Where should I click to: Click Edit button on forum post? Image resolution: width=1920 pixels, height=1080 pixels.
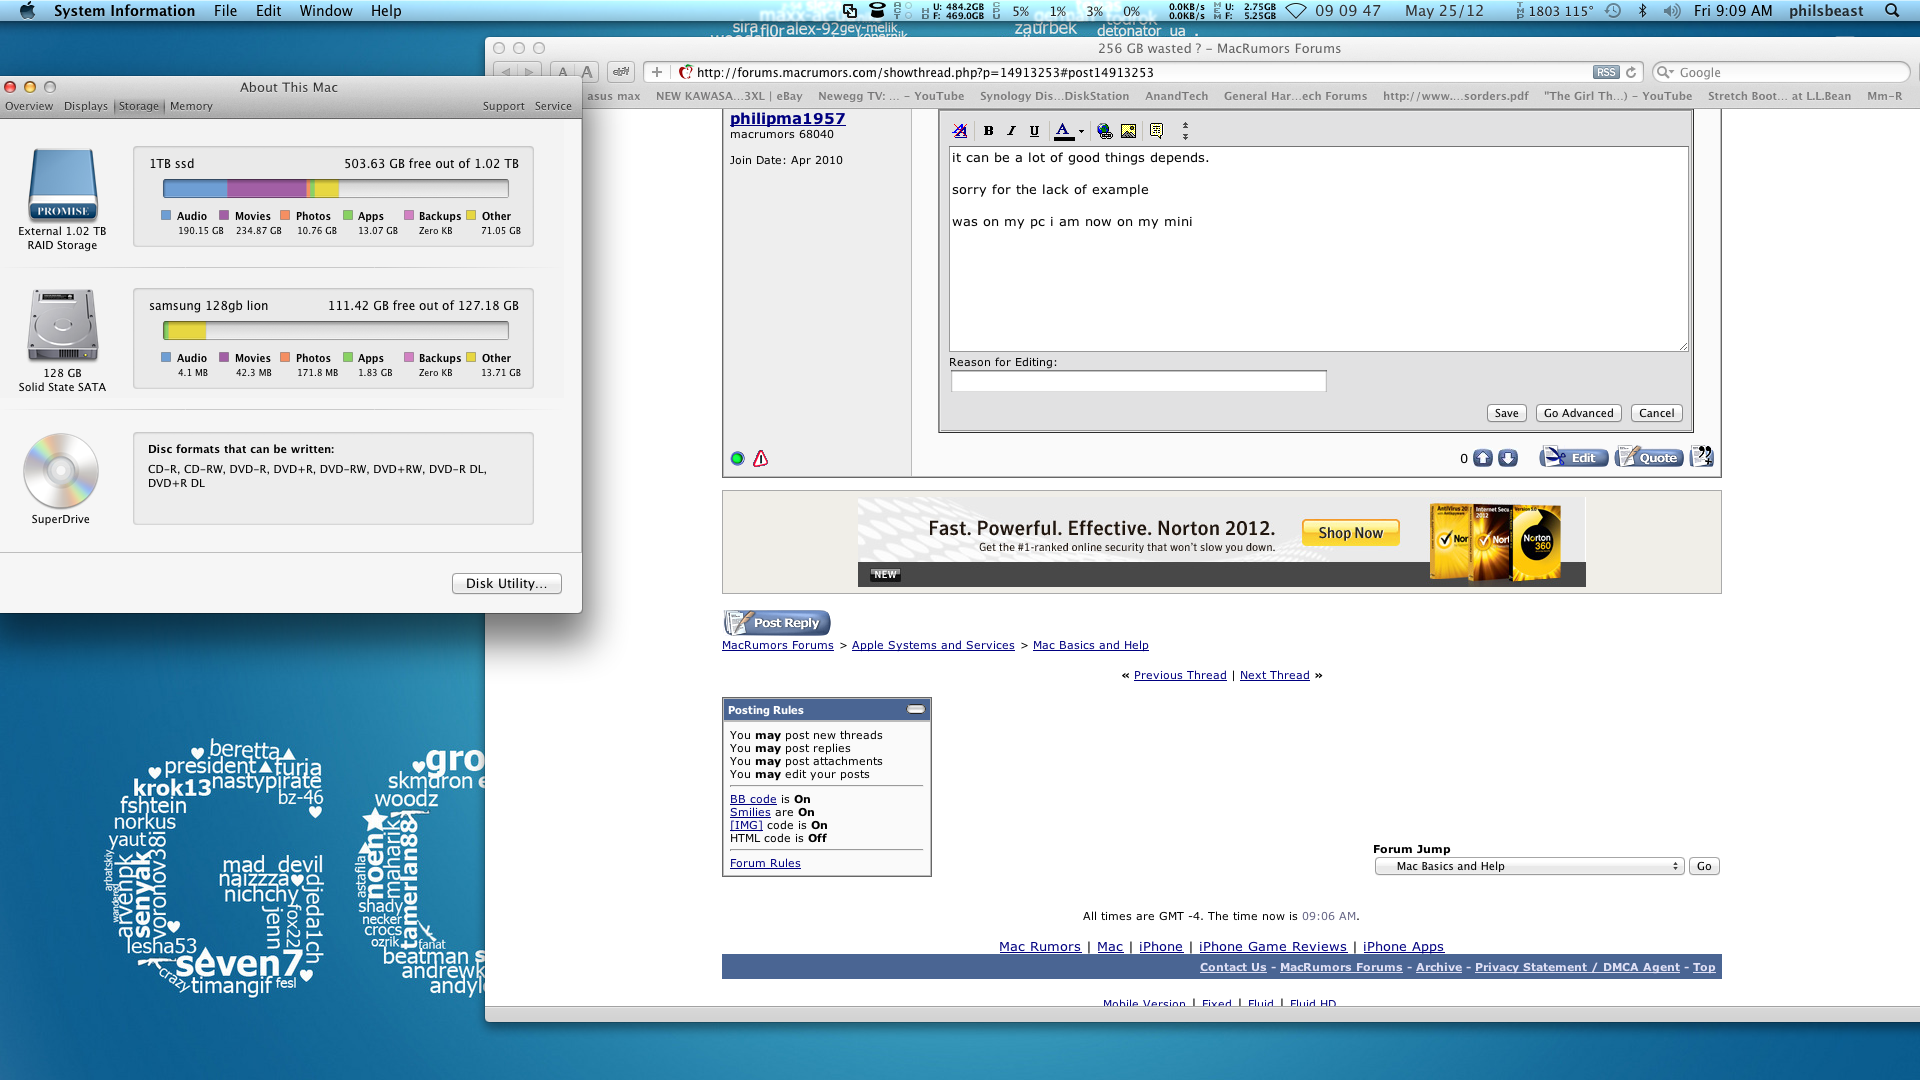pos(1574,457)
